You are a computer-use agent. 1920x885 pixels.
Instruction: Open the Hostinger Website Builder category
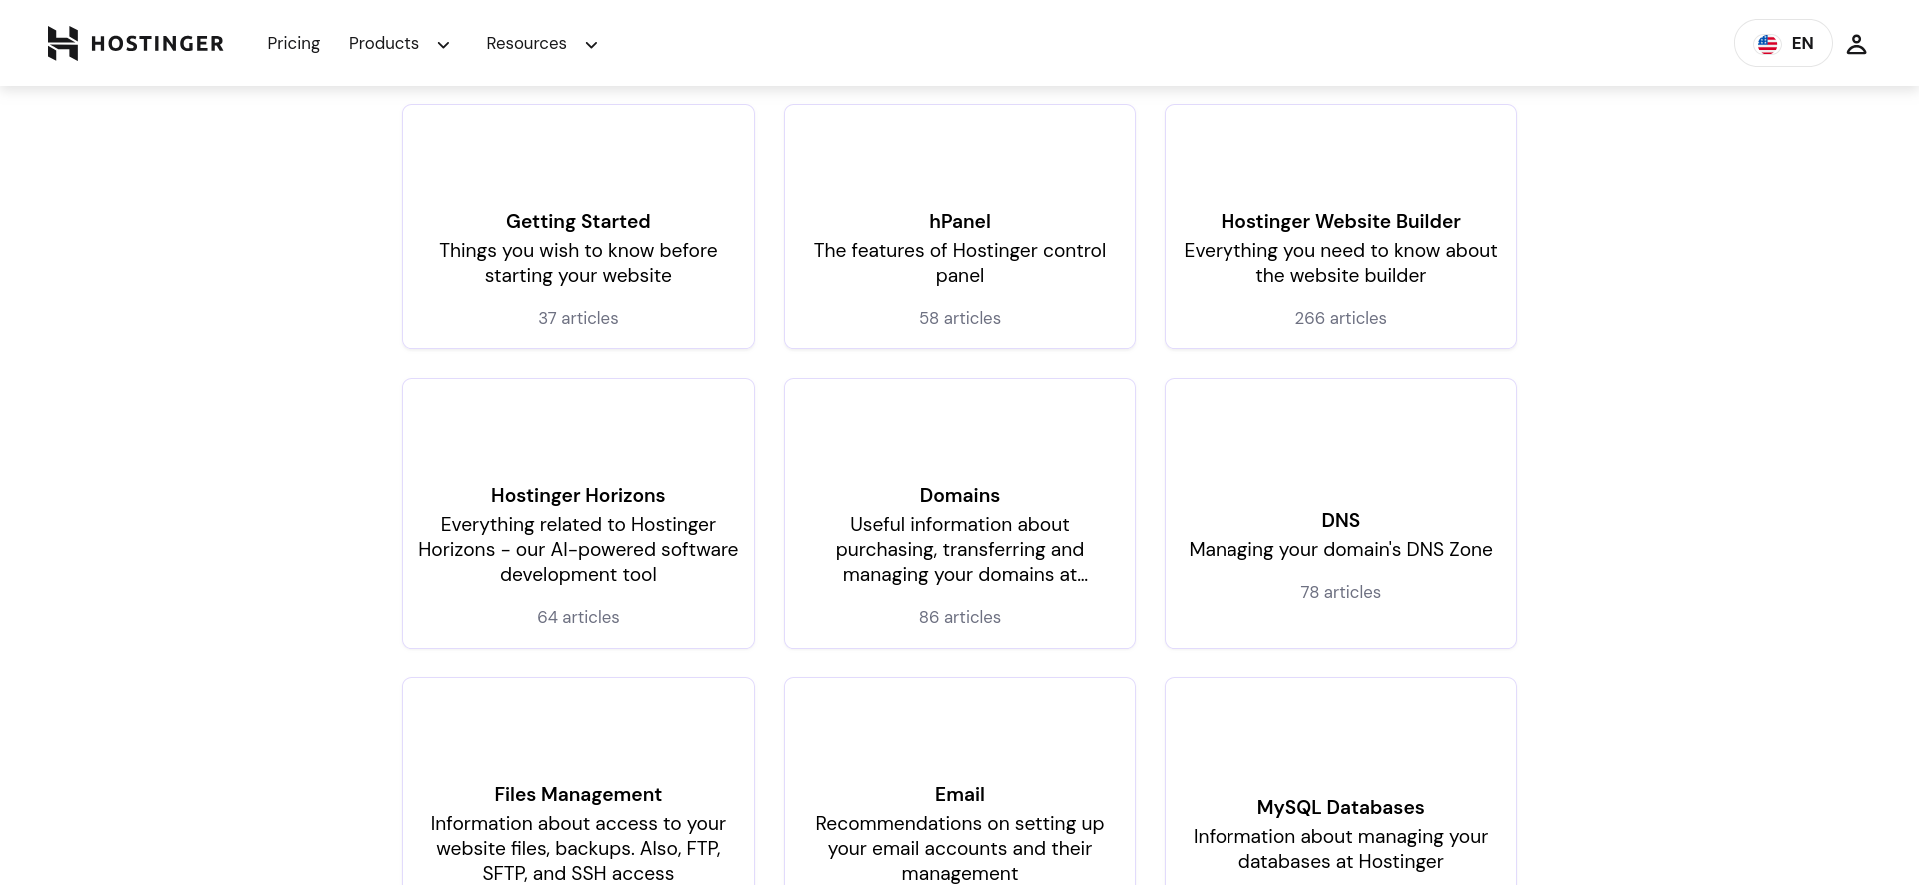(x=1341, y=227)
